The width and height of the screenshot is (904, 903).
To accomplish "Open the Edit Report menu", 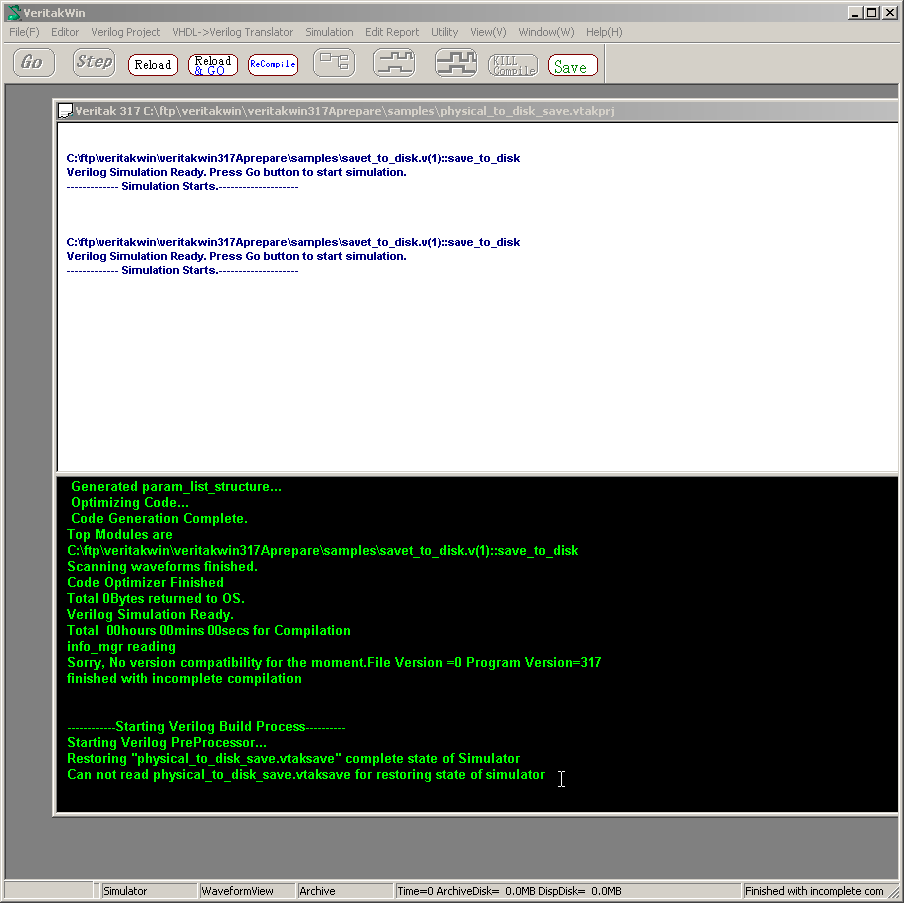I will point(392,32).
